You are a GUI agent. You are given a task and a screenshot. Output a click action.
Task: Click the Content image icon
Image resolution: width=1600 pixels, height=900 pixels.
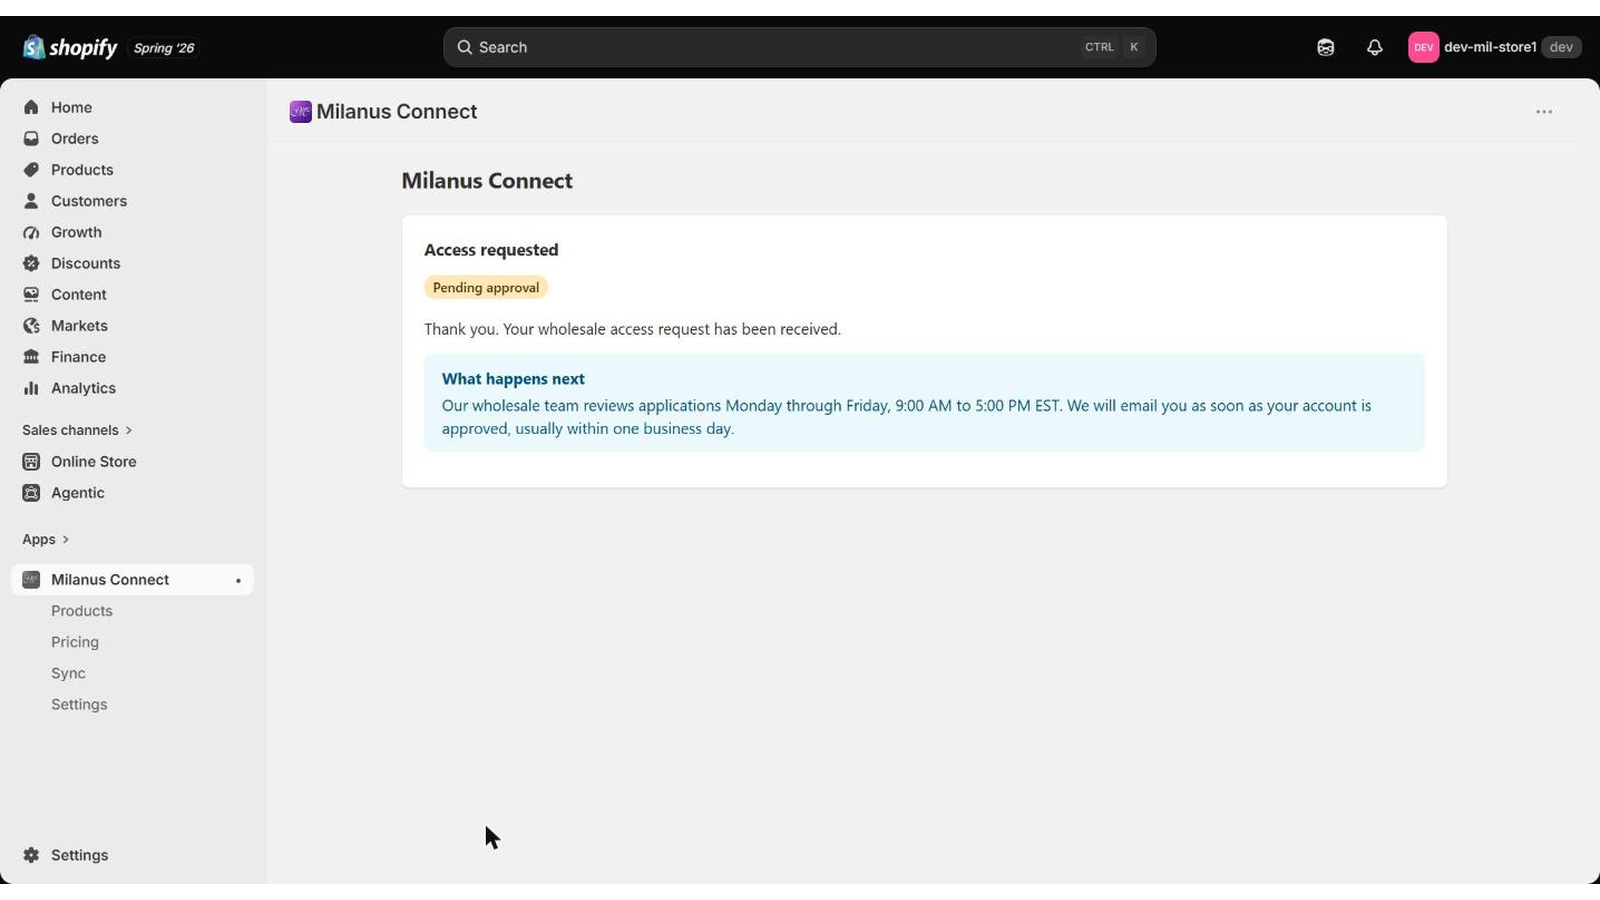31,294
